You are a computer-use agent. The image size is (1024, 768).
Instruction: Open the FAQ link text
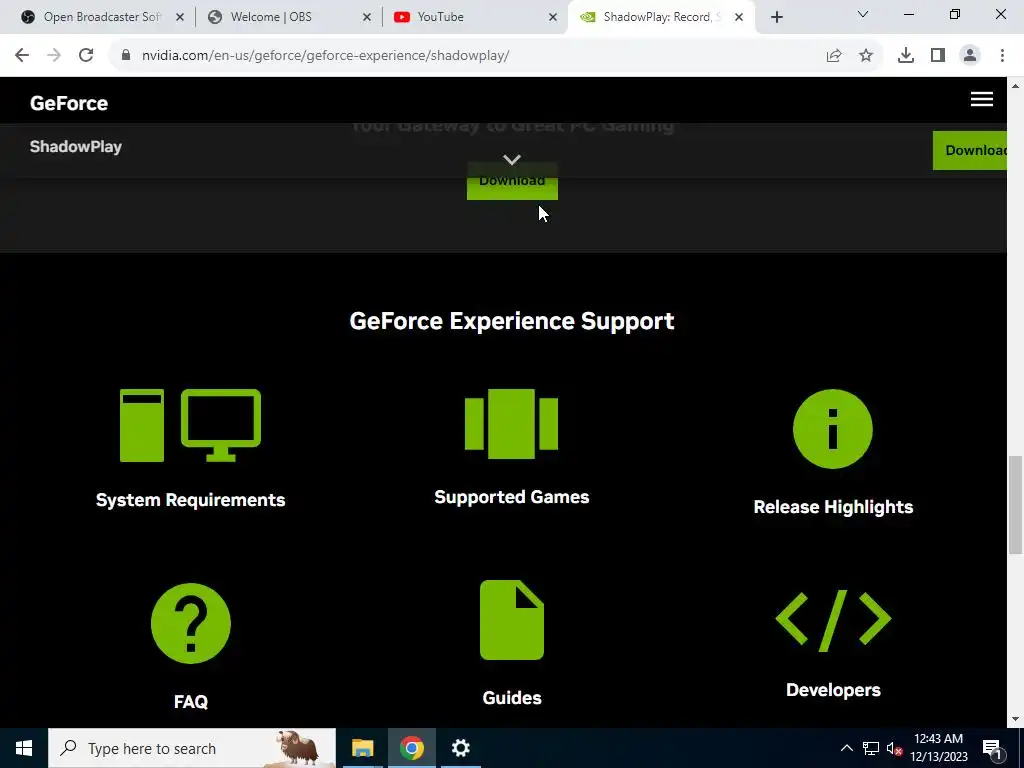(x=191, y=701)
